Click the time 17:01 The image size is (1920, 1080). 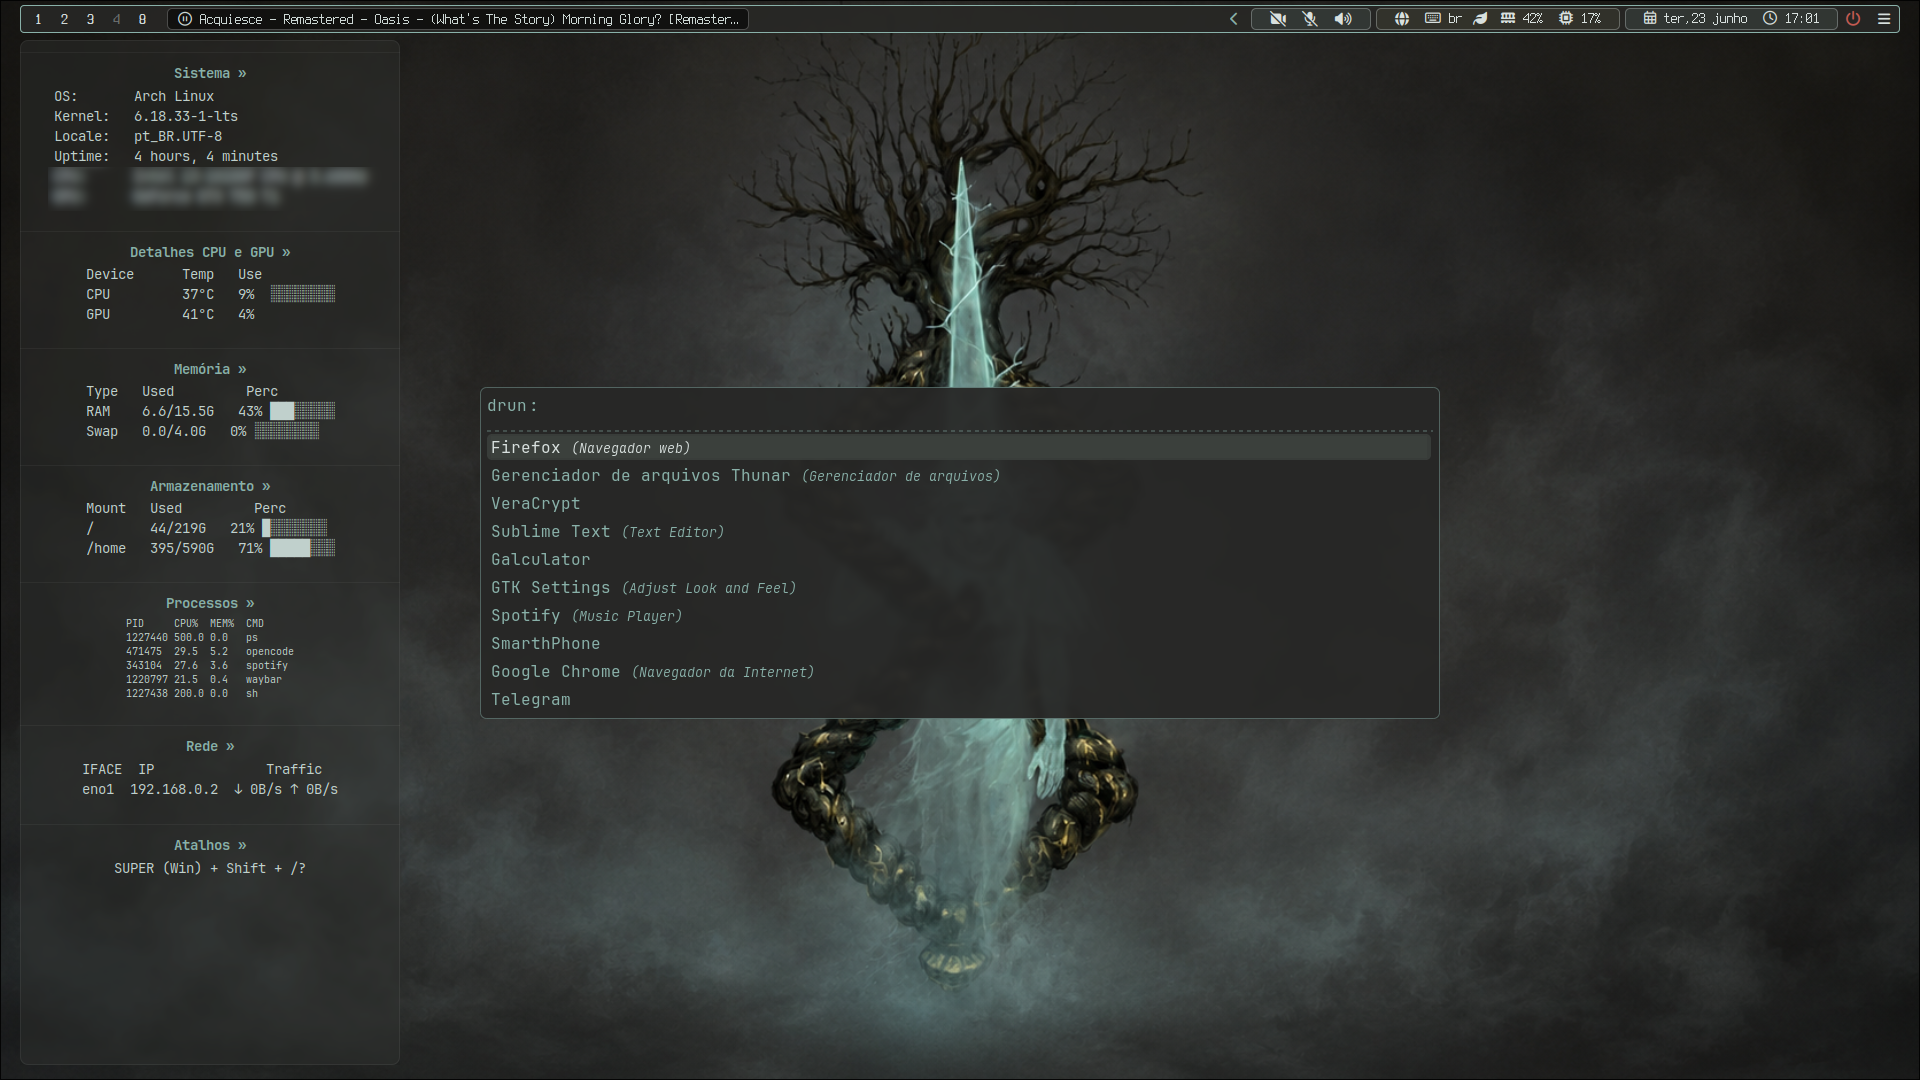(1802, 19)
